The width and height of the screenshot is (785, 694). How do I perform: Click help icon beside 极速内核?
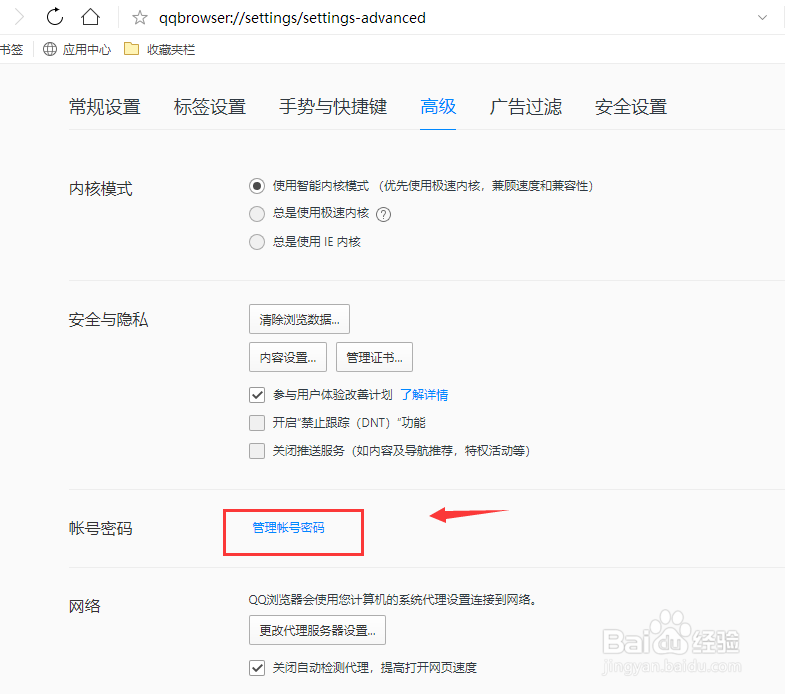383,214
